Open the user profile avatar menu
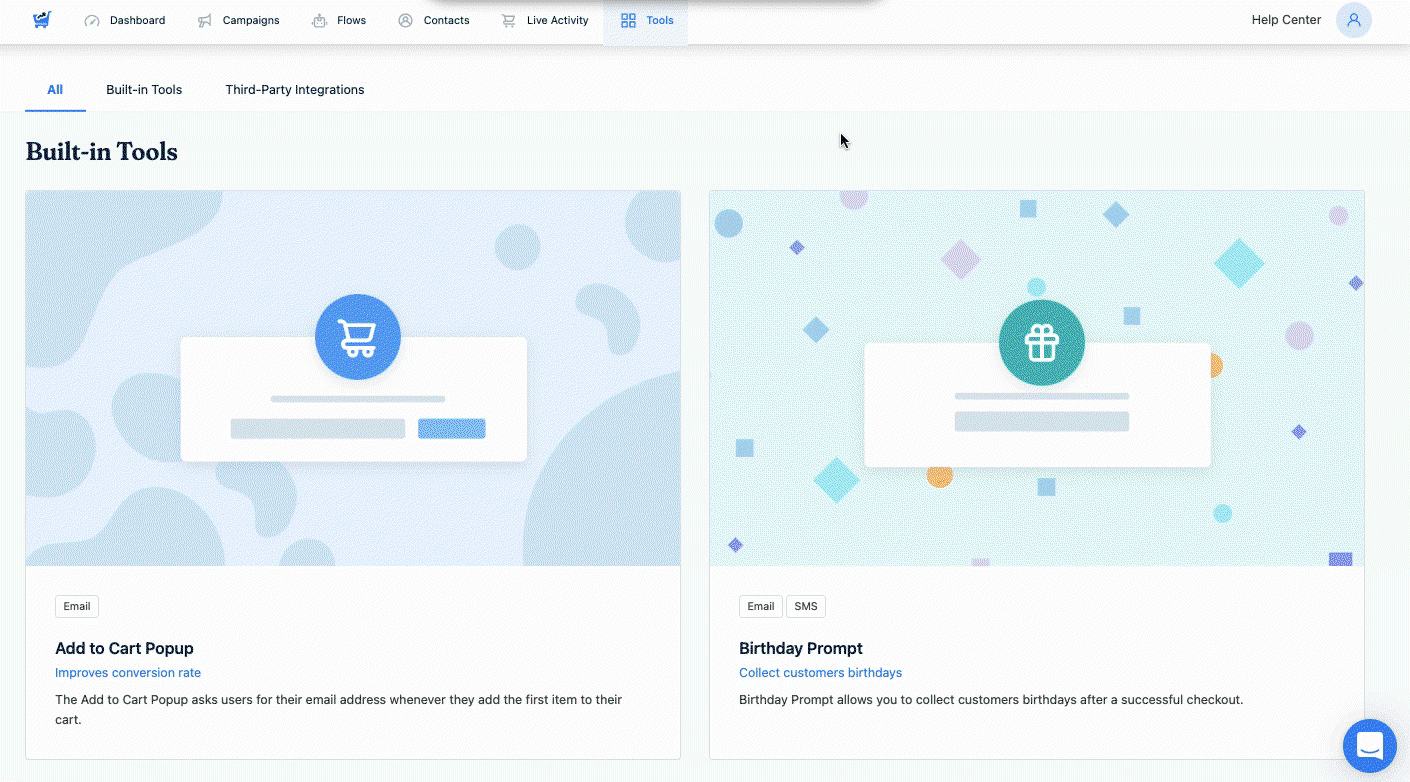1410x782 pixels. (1353, 20)
